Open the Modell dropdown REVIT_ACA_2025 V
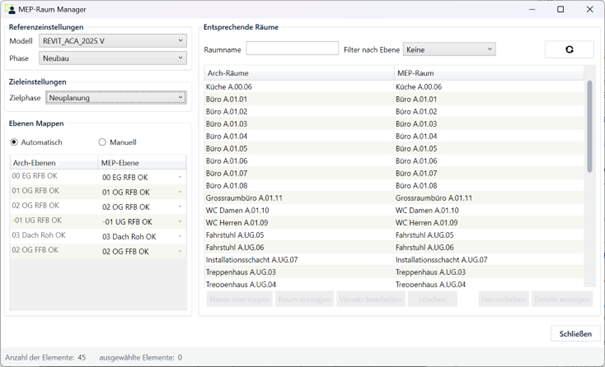 (x=113, y=41)
